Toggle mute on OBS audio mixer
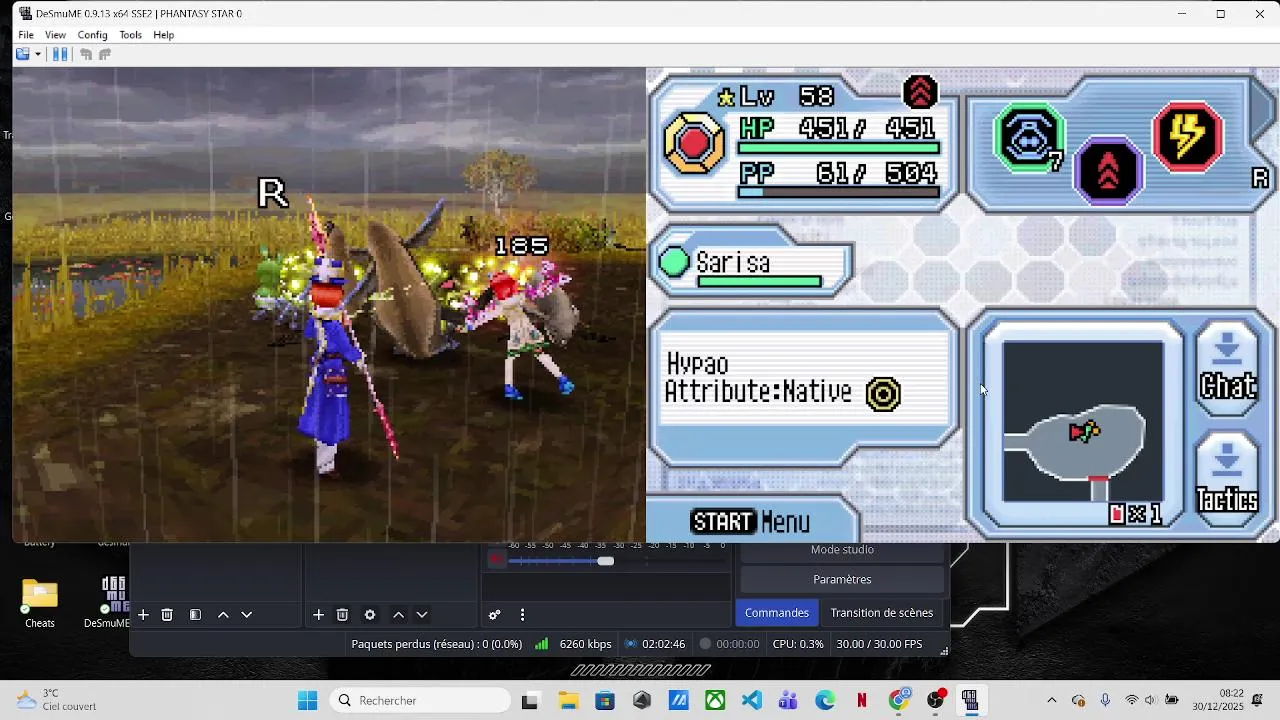1280x720 pixels. click(497, 560)
